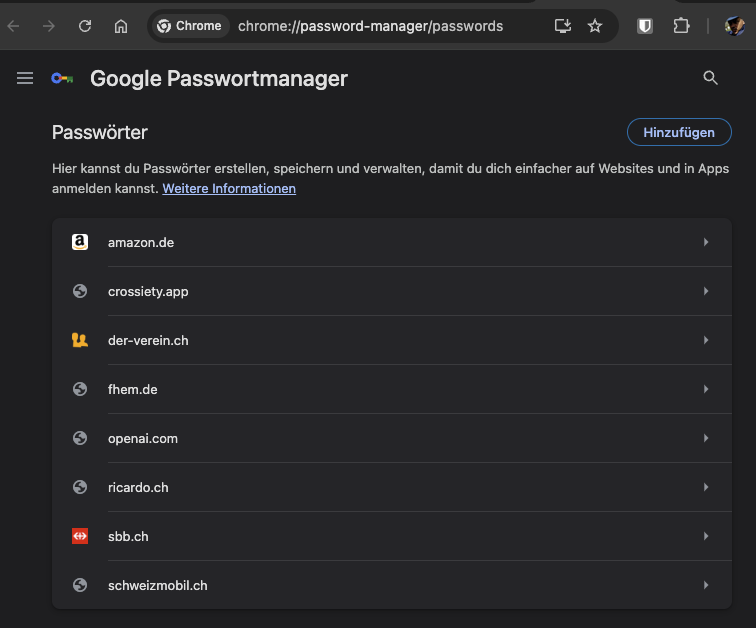Open the der-verein.ch password entry
Image resolution: width=756 pixels, height=628 pixels.
[x=392, y=340]
